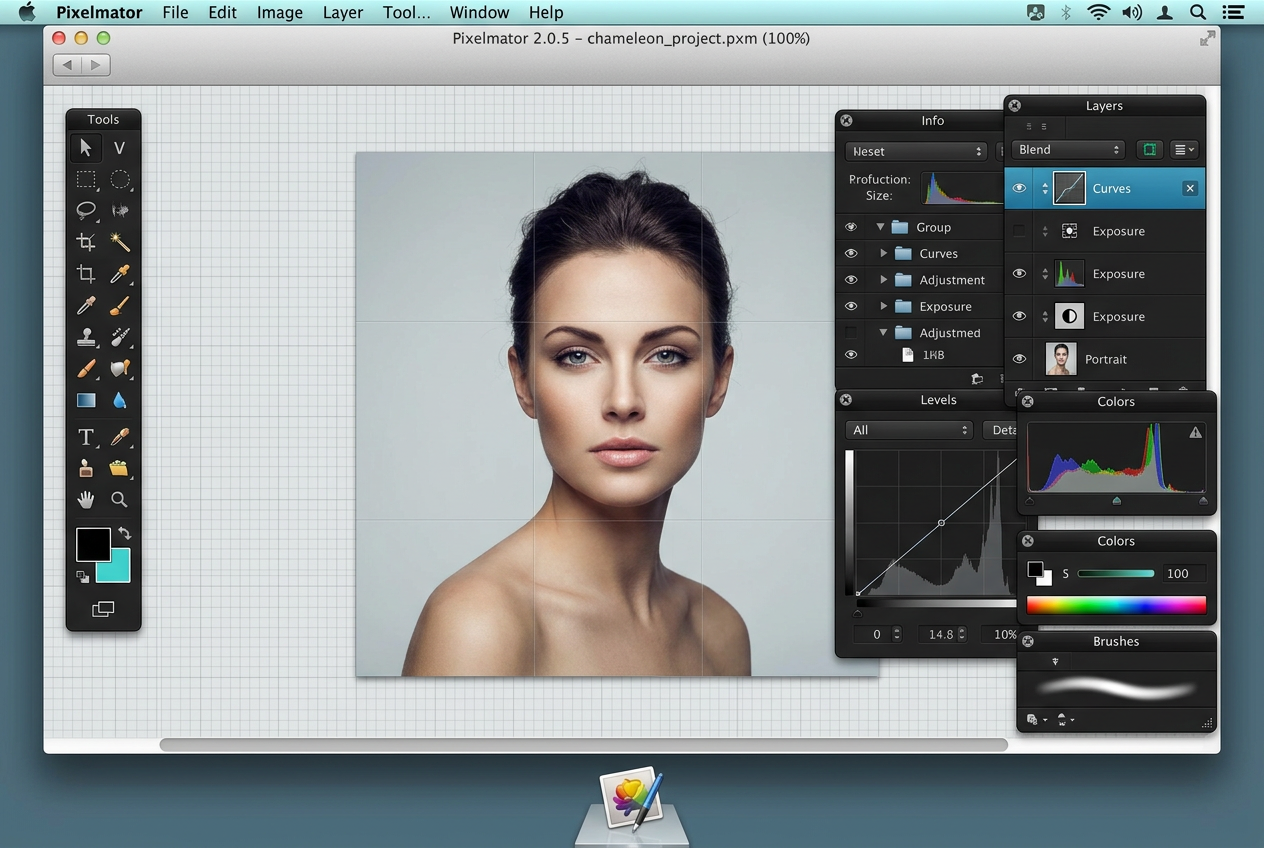Image resolution: width=1264 pixels, height=848 pixels.
Task: Select the water drop Blur tool
Action: click(x=120, y=400)
